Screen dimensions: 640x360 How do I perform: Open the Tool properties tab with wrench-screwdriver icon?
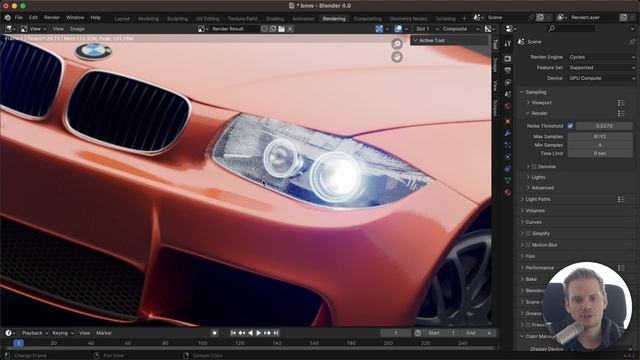[x=508, y=44]
